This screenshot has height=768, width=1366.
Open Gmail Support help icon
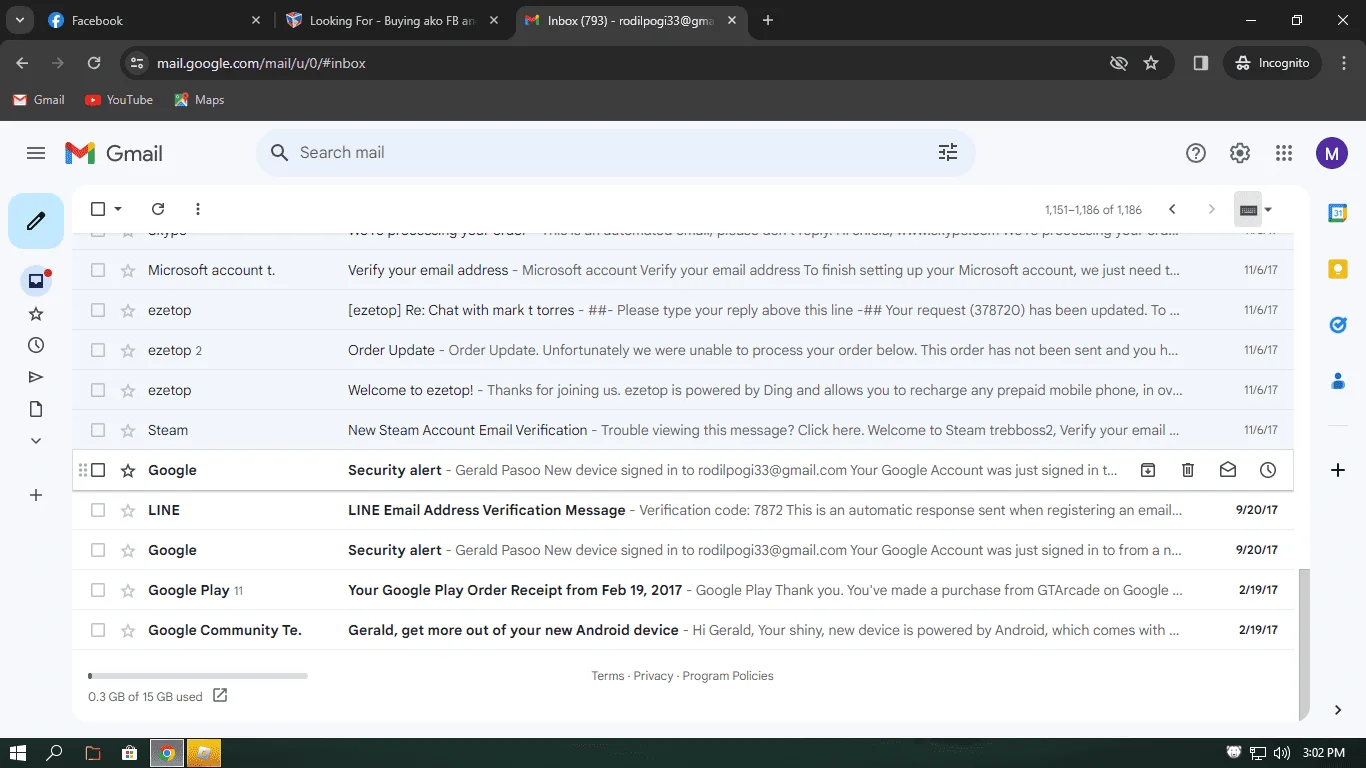tap(1196, 153)
